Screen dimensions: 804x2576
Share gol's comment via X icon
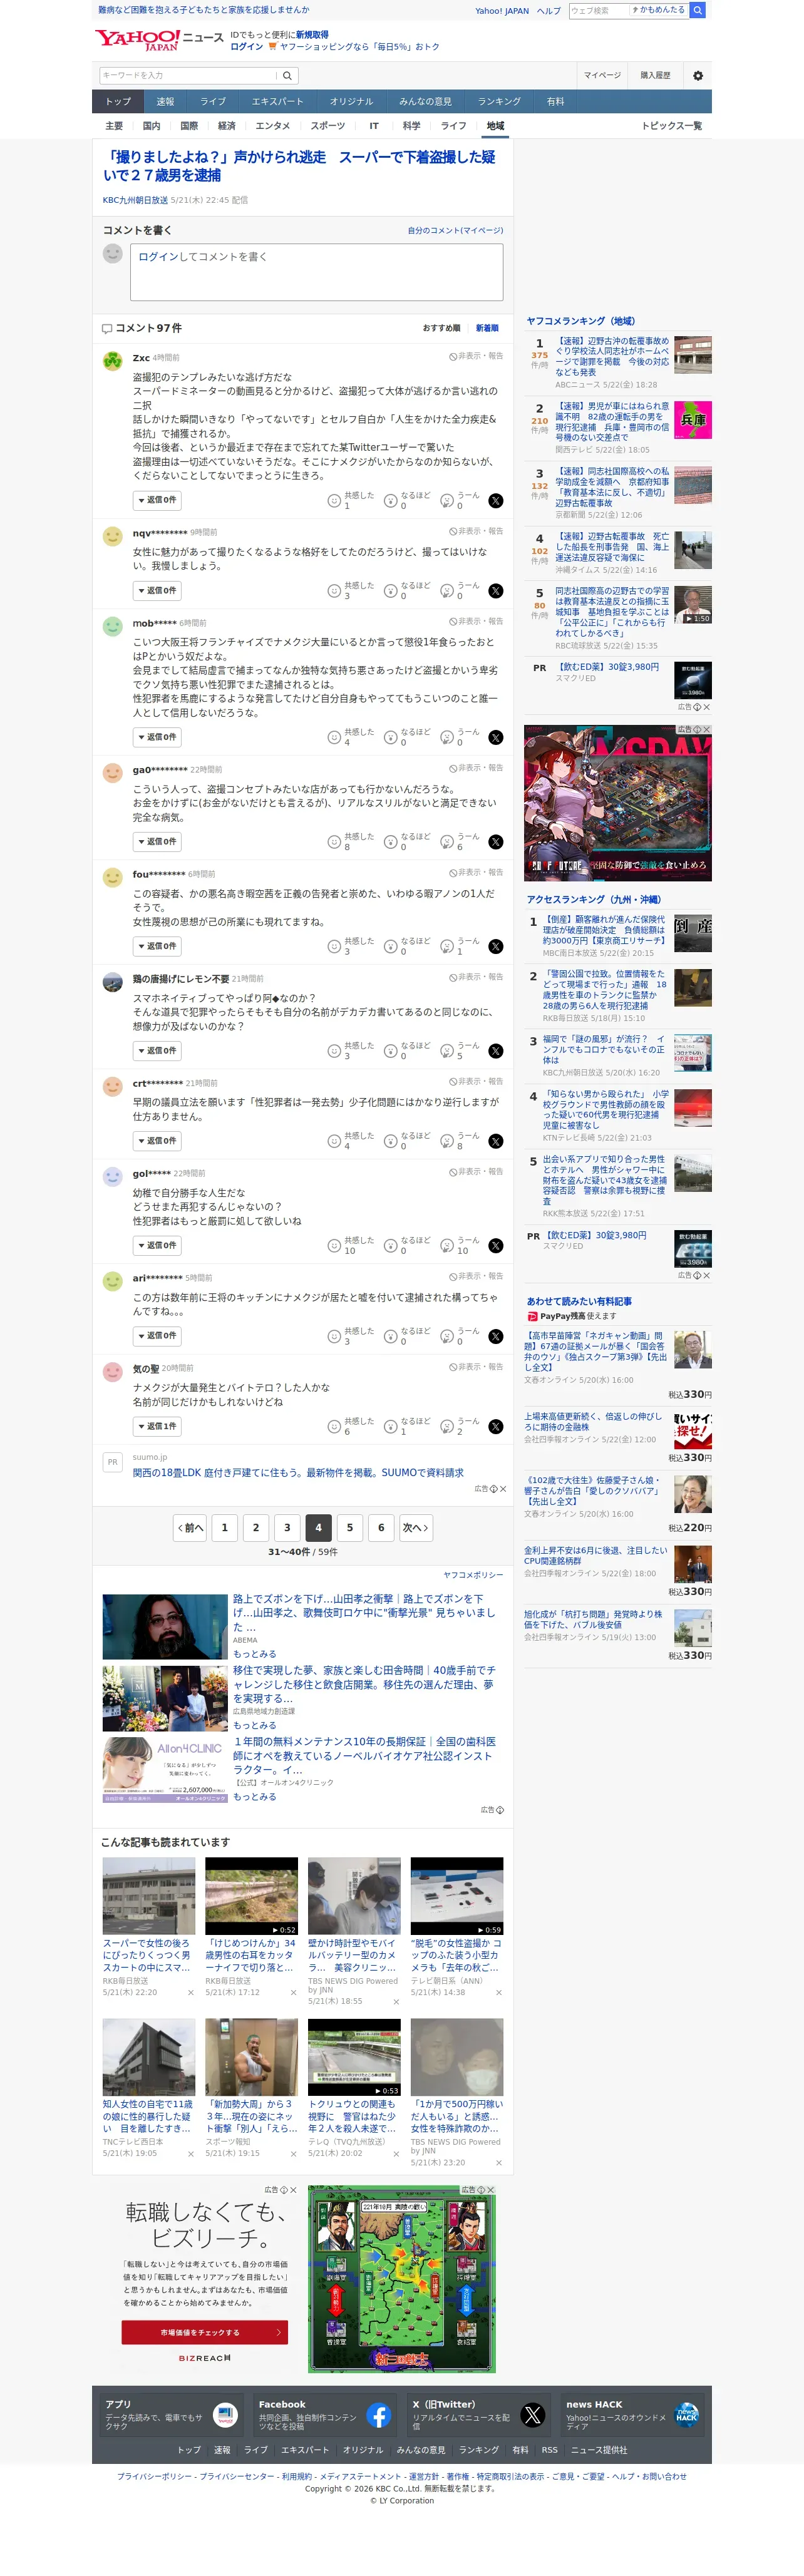495,1245
